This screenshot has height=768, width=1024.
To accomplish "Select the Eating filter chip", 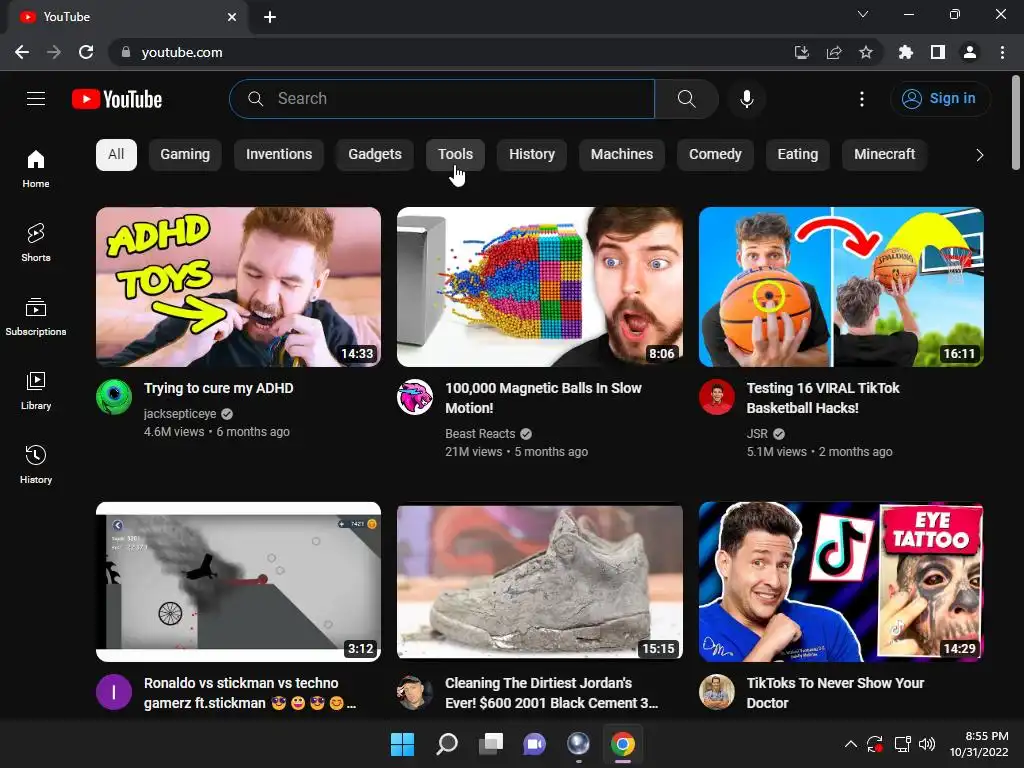I will [797, 155].
